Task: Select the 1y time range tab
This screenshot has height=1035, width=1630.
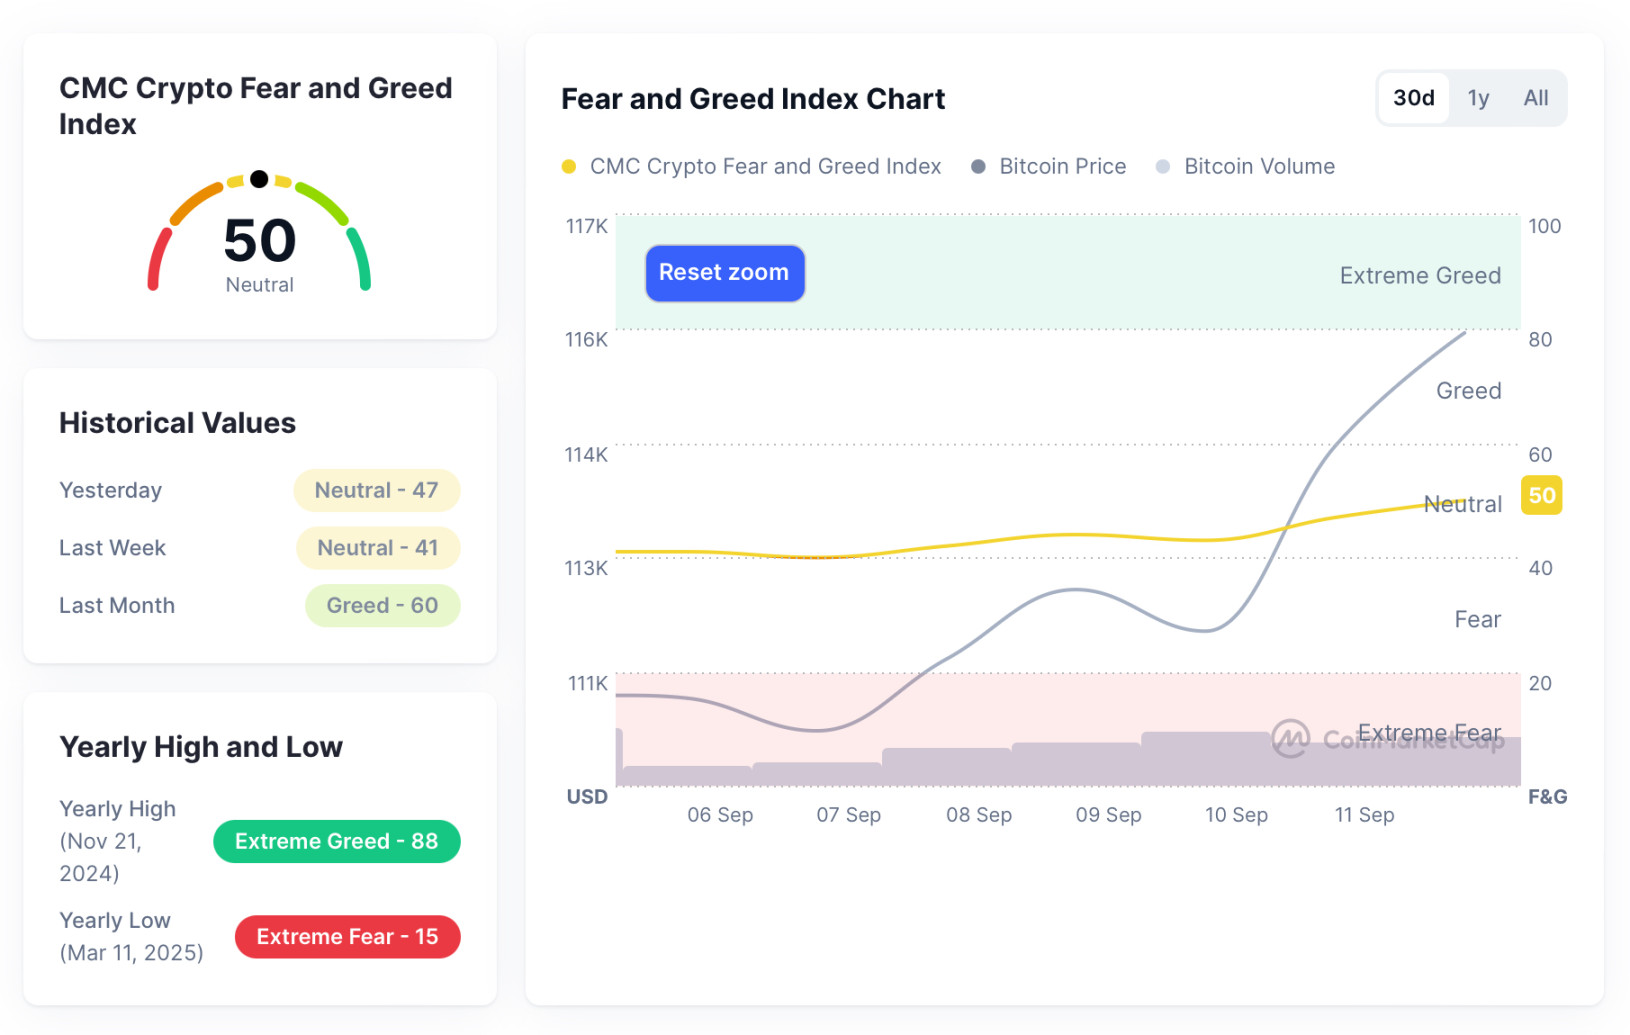Action: (x=1478, y=98)
